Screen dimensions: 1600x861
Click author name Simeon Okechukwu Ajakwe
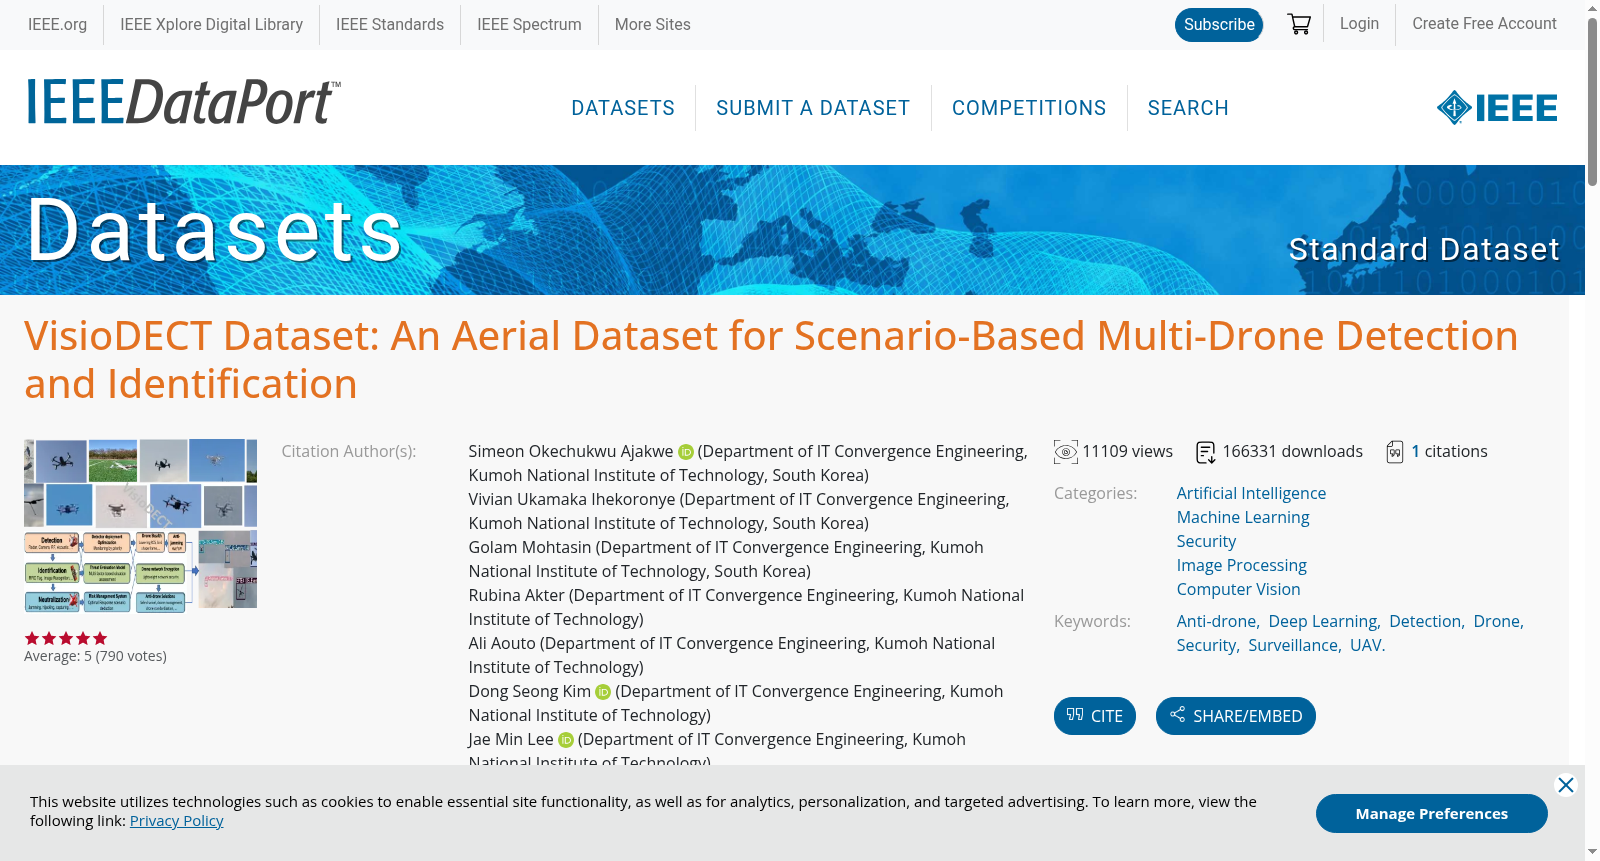(x=571, y=452)
